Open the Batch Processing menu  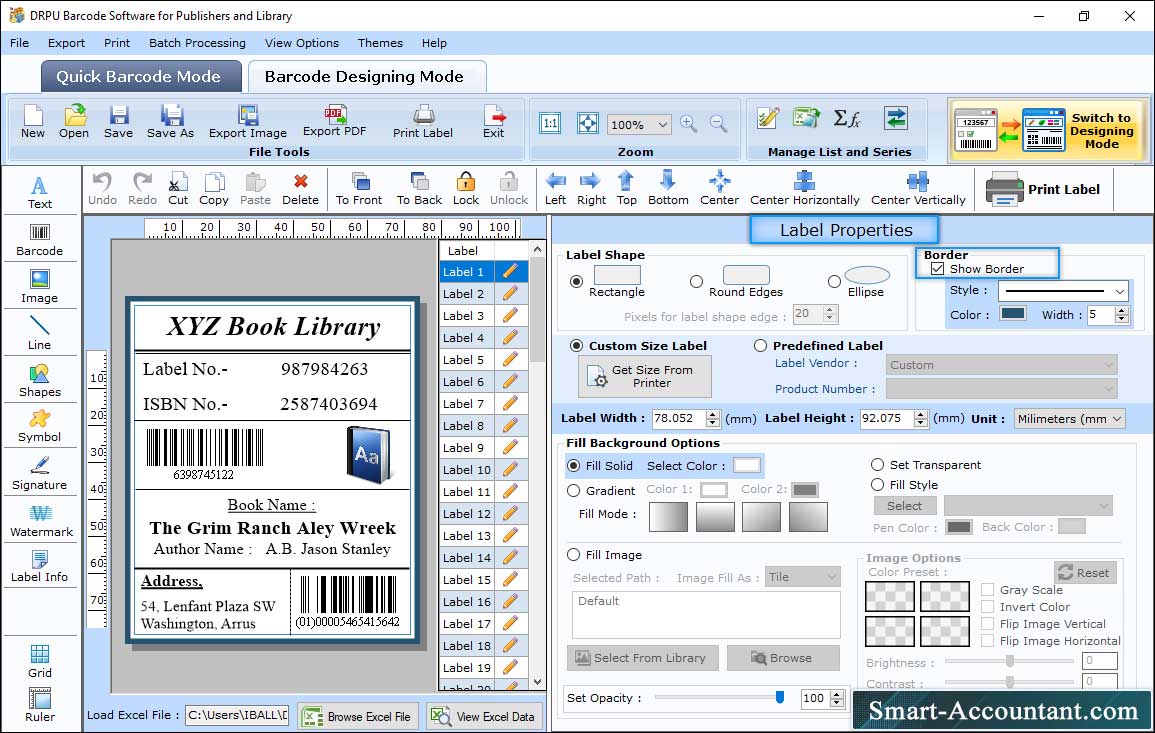click(x=197, y=43)
